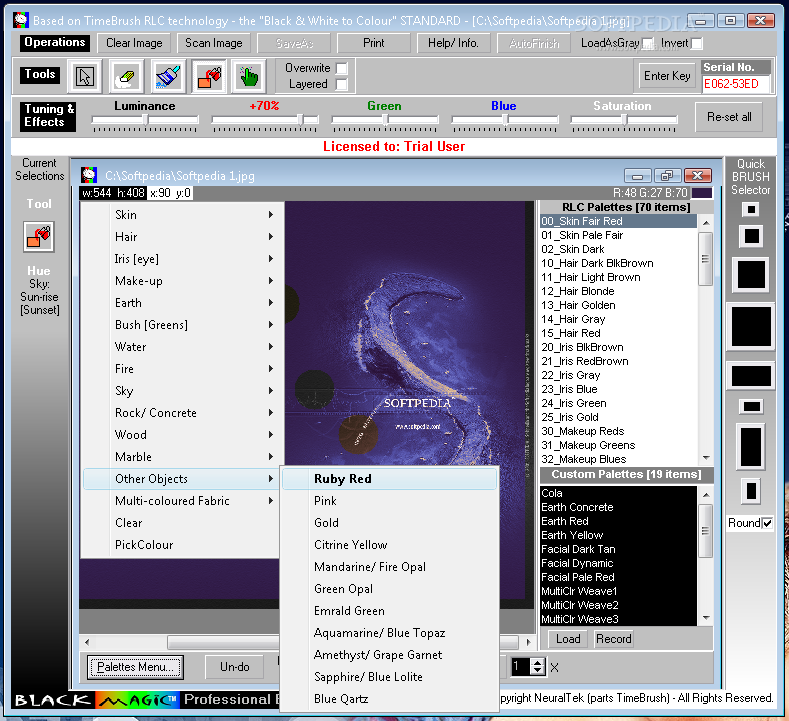Toggle the Layered checkbox
The width and height of the screenshot is (789, 721).
tap(342, 84)
